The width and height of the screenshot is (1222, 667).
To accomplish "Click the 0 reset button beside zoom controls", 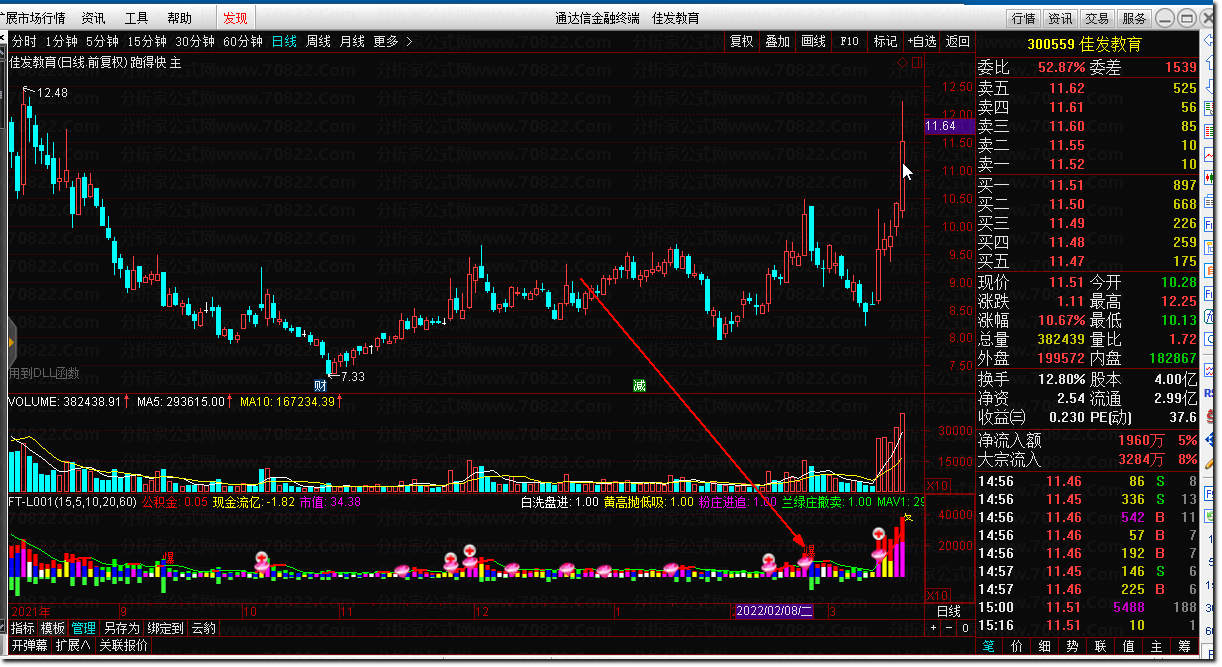I will coord(965,628).
